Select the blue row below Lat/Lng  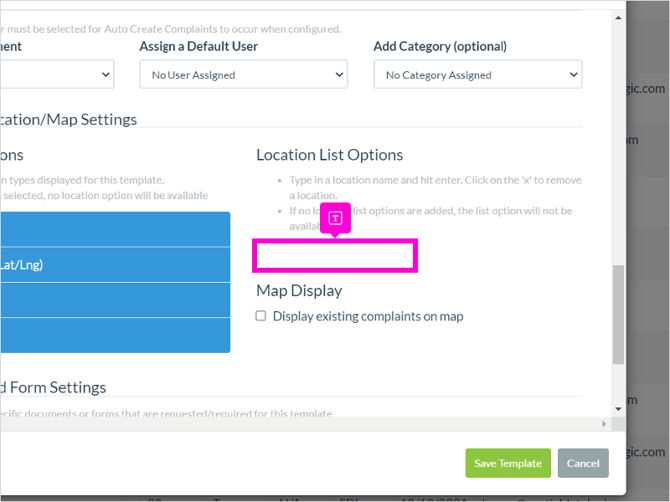click(x=115, y=300)
